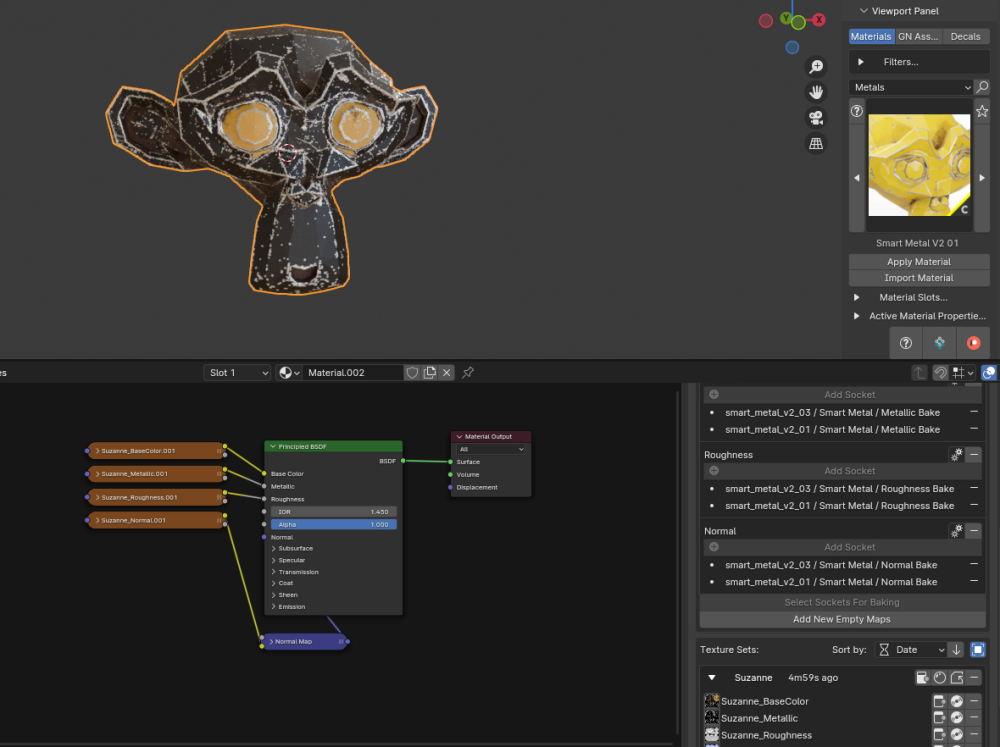Click the Alpha slider in Principled BSDF

pyautogui.click(x=333, y=524)
